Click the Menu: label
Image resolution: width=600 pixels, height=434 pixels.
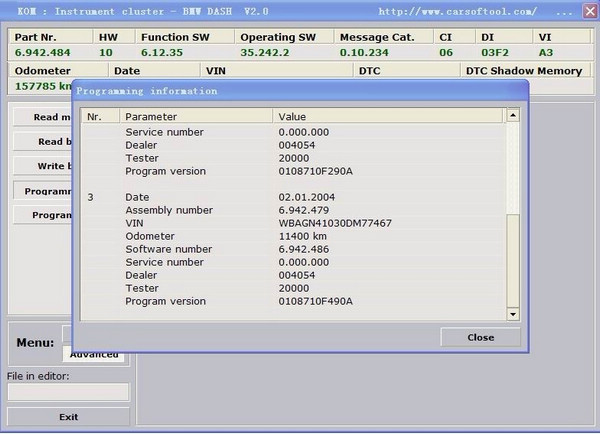(35, 343)
